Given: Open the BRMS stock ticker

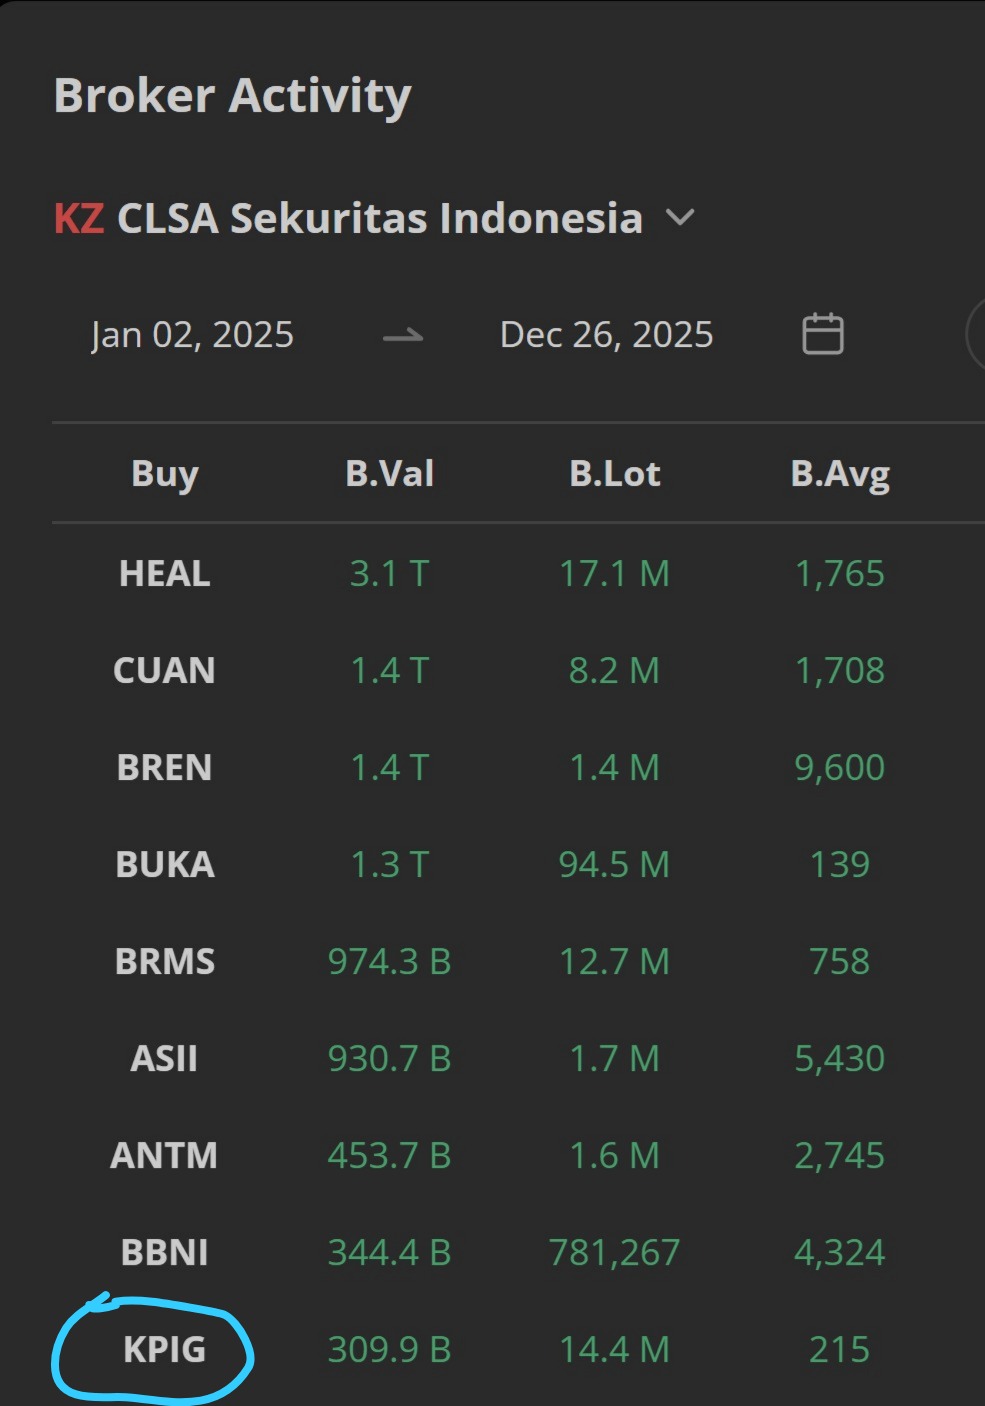Looking at the screenshot, I should [165, 961].
